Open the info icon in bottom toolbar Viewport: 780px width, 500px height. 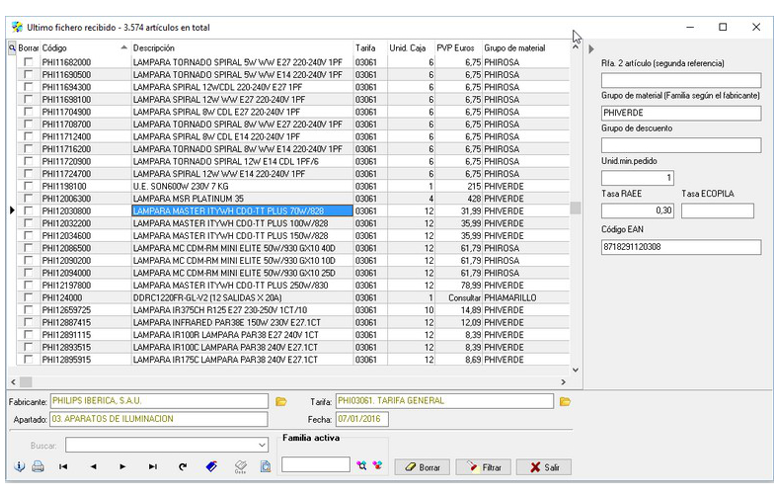pyautogui.click(x=19, y=467)
